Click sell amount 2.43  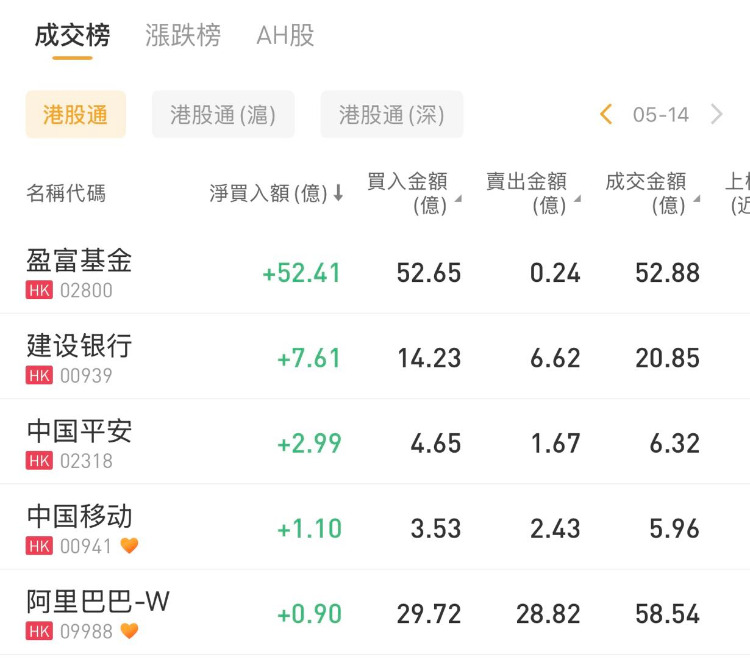tap(555, 529)
